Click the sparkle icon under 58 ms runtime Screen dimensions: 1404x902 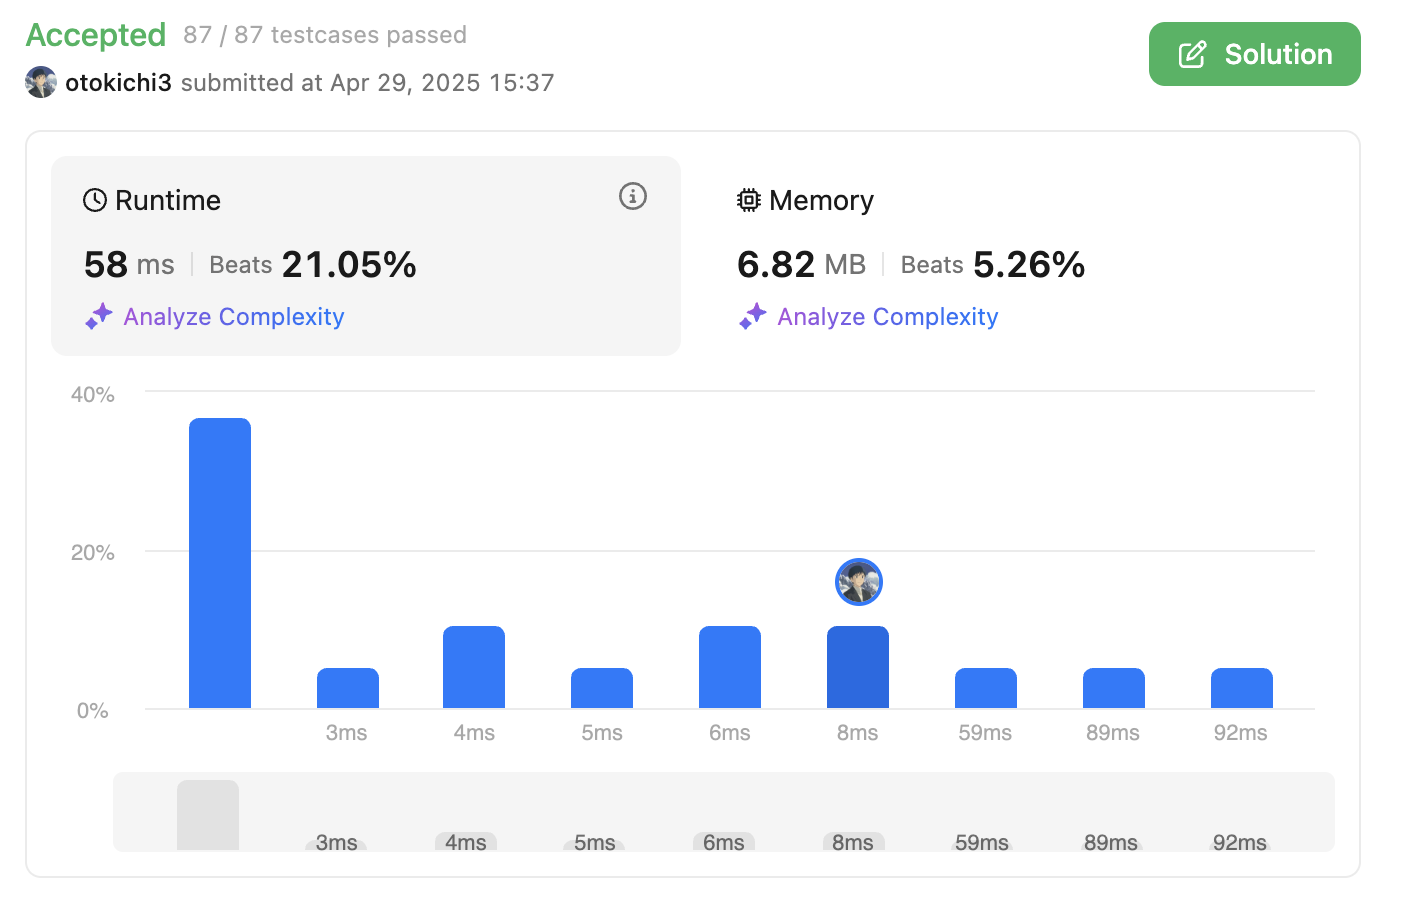click(x=98, y=317)
